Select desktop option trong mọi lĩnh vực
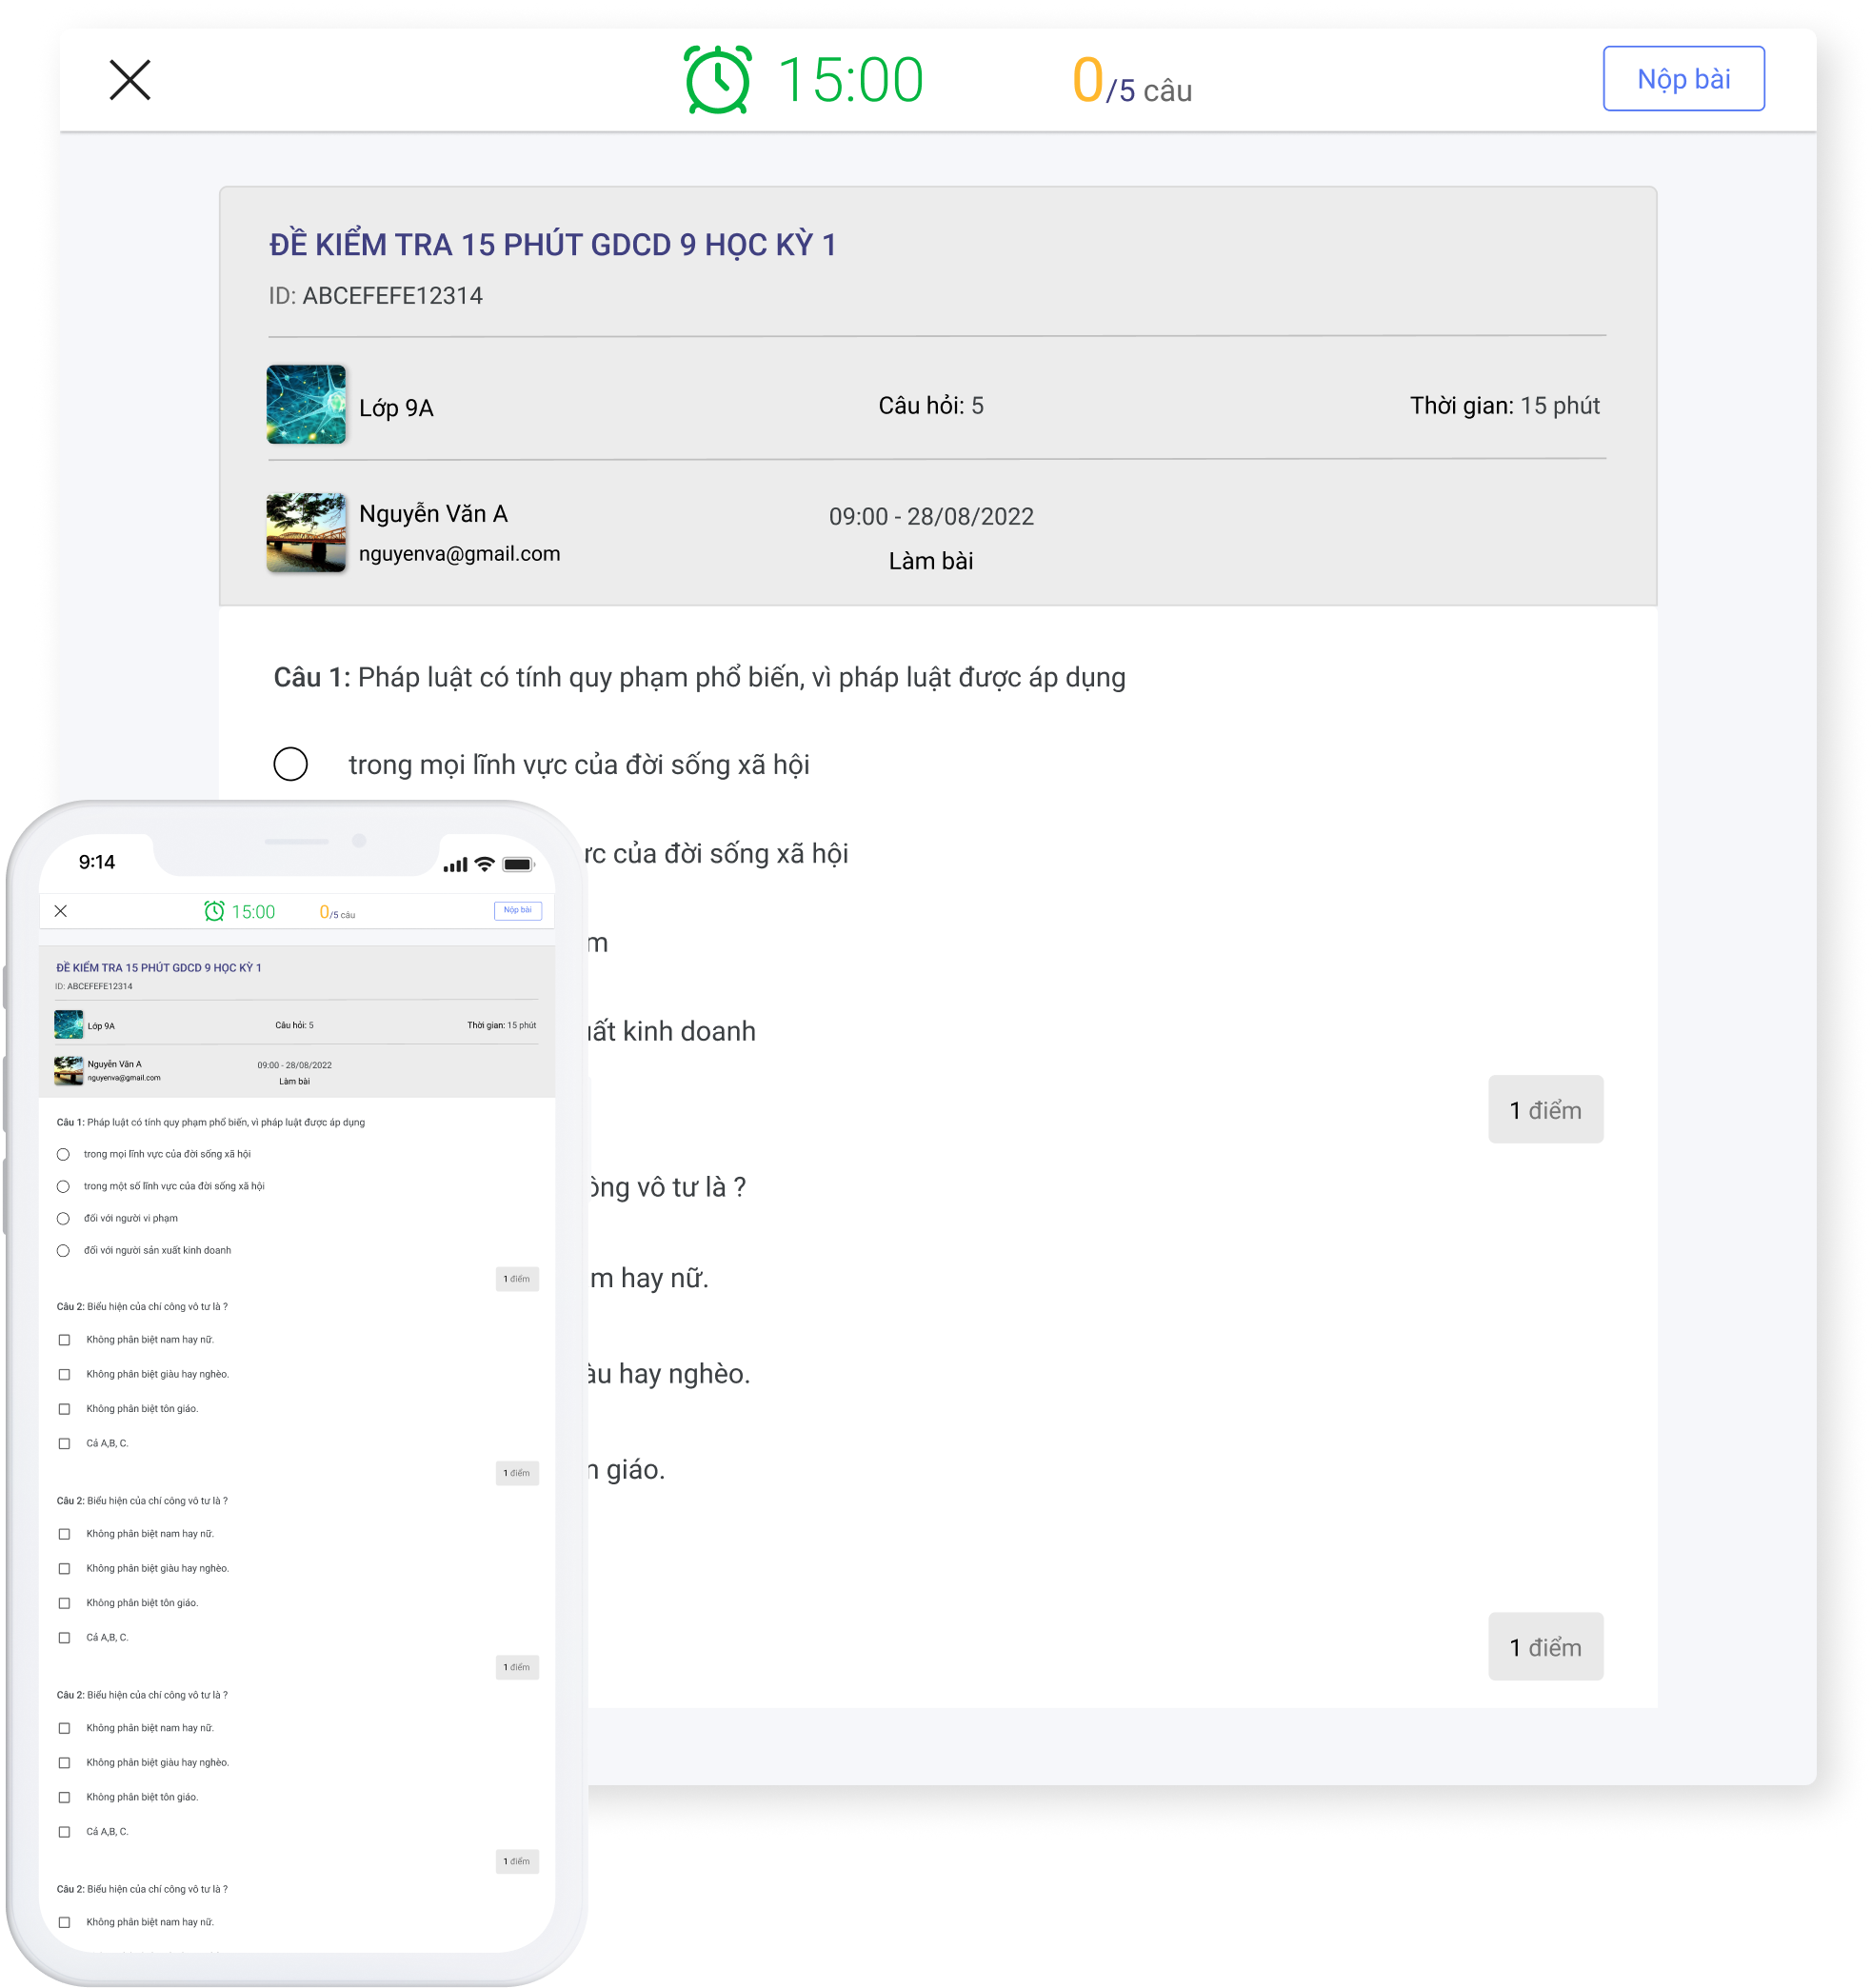Image resolution: width=1872 pixels, height=1988 pixels. (x=291, y=764)
